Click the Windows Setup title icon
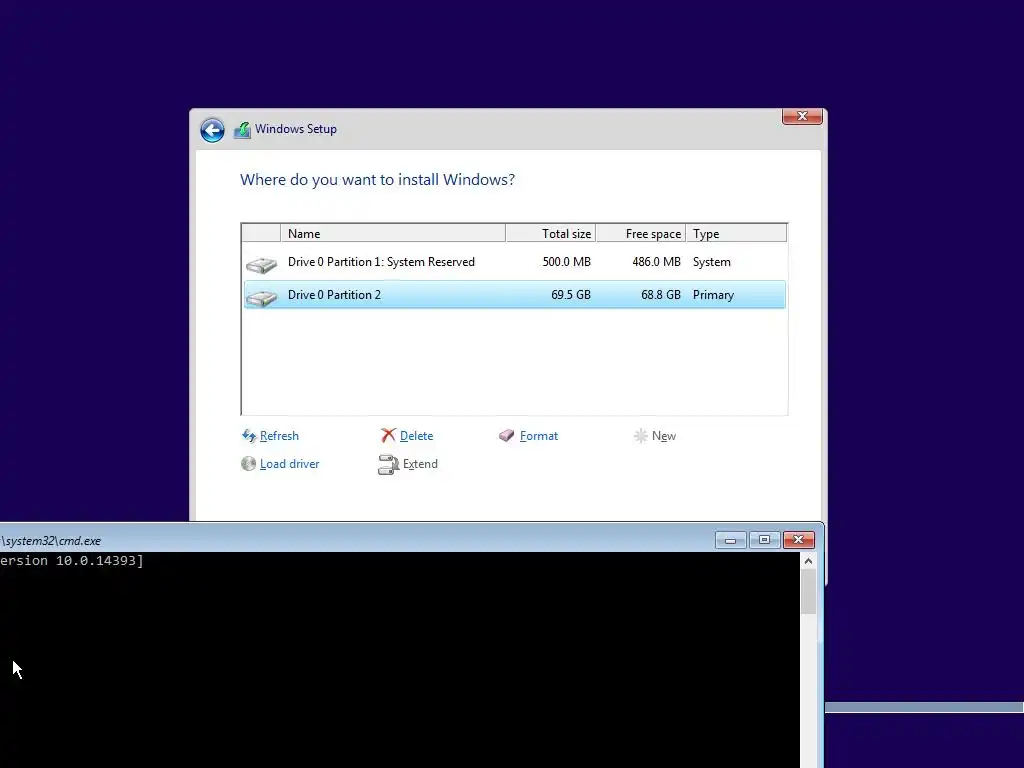 point(242,130)
